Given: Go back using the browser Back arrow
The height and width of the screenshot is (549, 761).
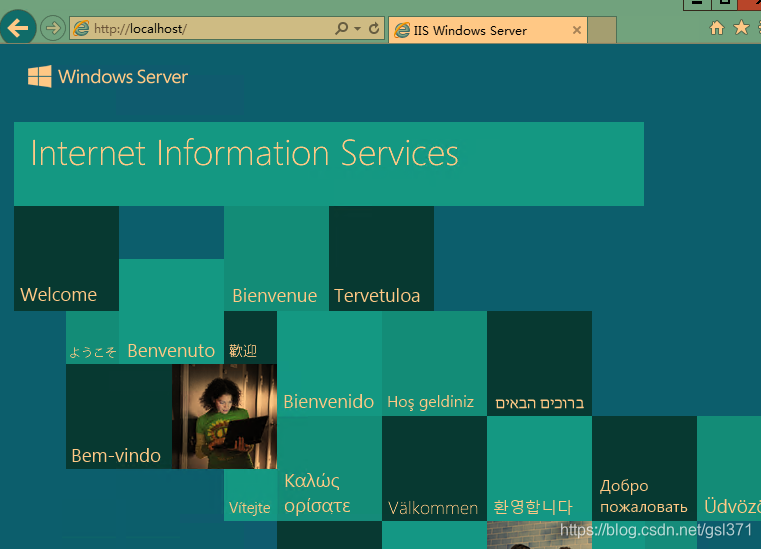Looking at the screenshot, I should tap(18, 28).
